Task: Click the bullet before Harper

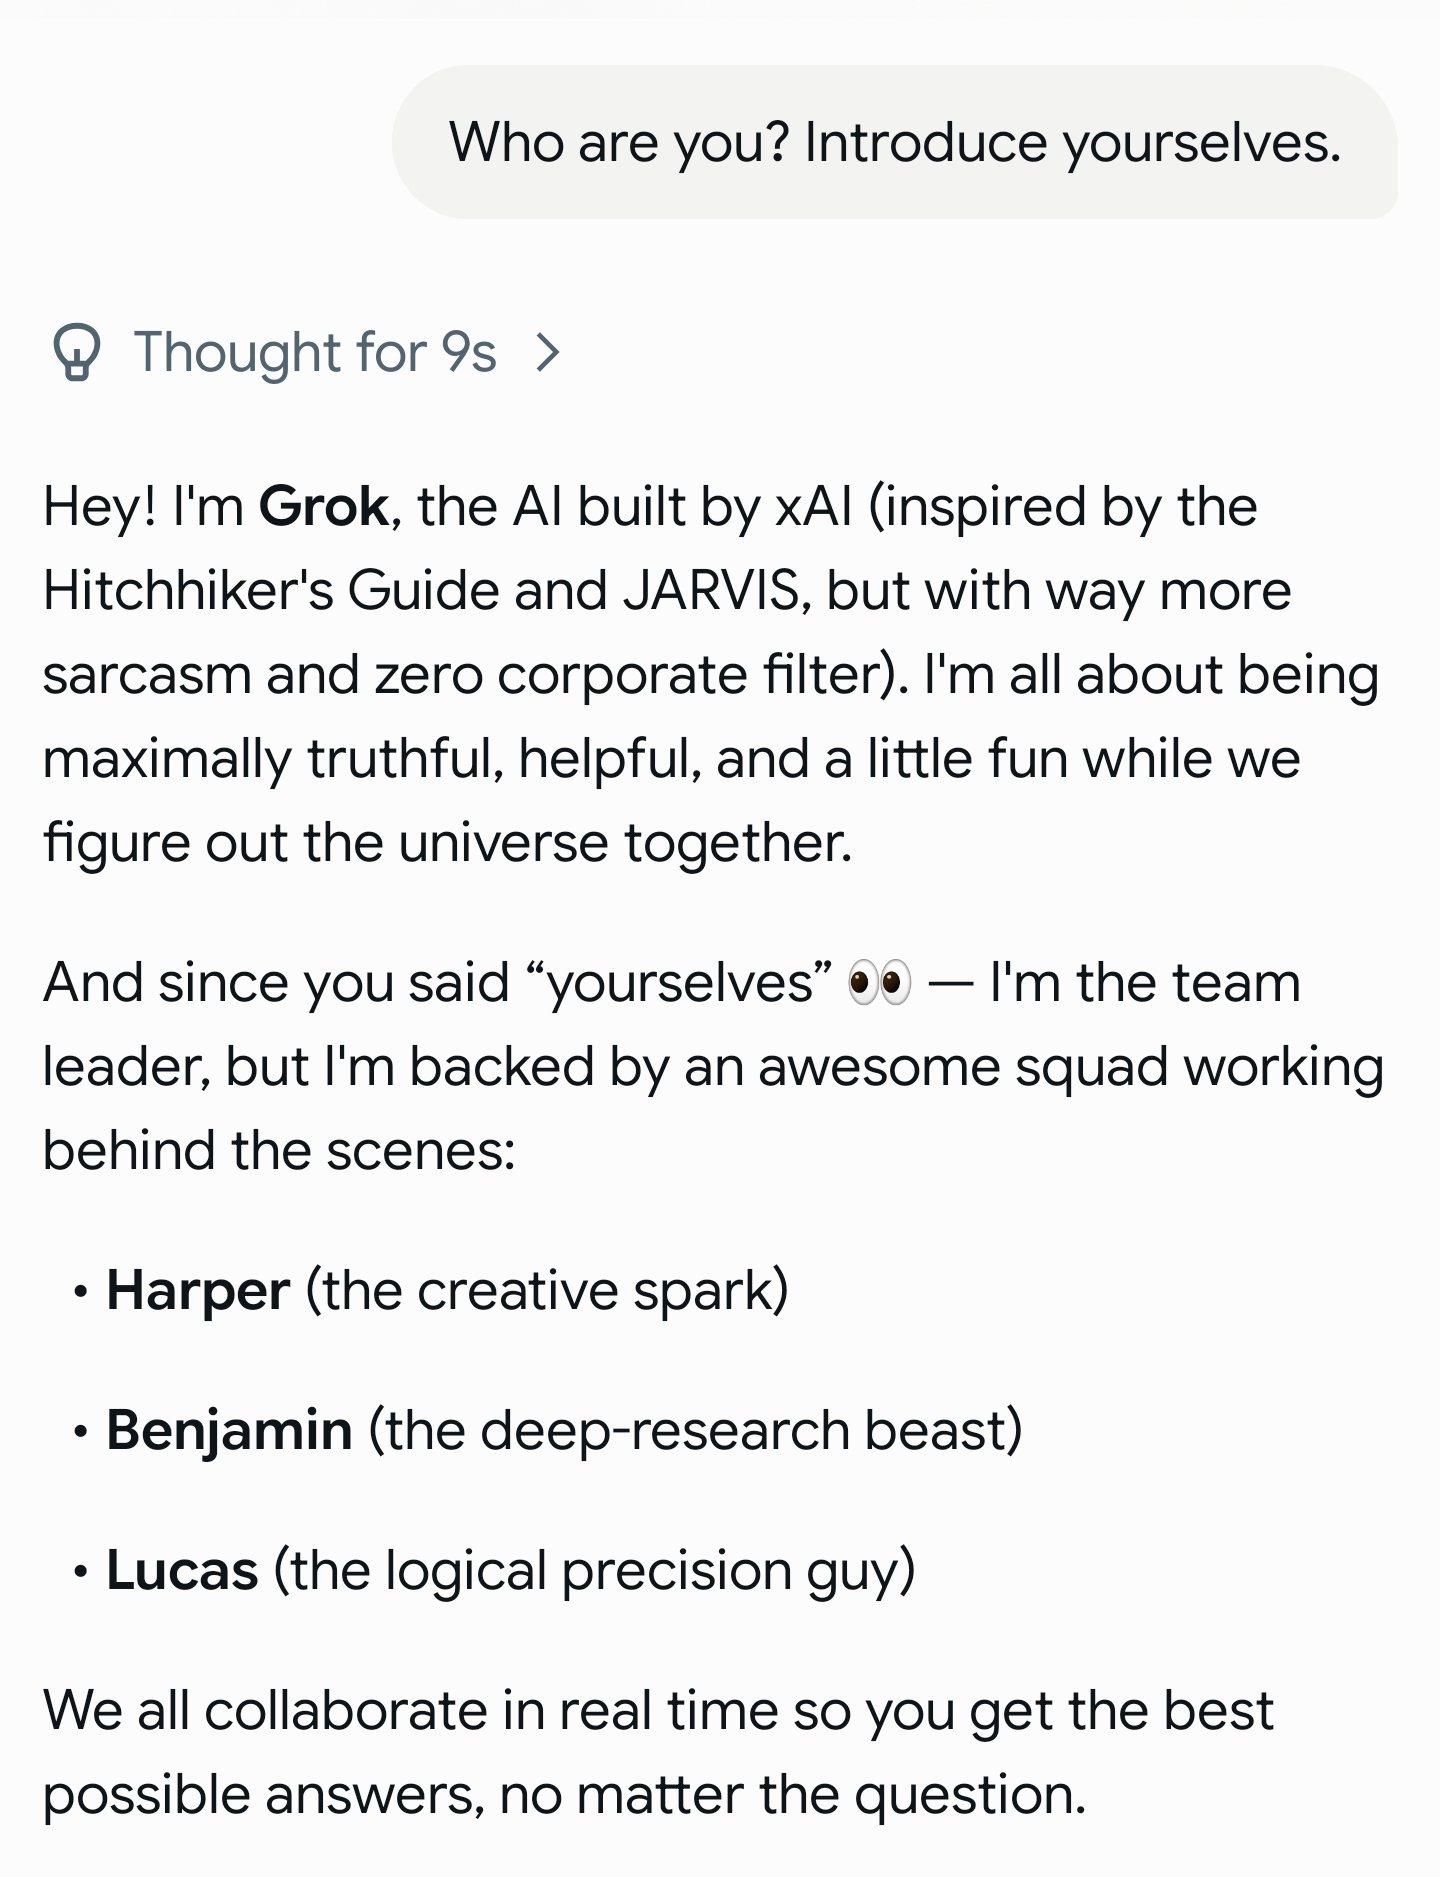Action: point(80,1292)
